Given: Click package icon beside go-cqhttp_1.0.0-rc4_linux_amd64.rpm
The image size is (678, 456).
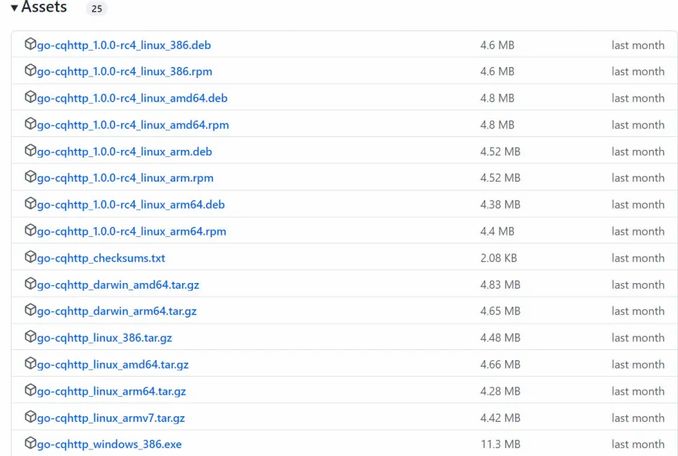Looking at the screenshot, I should click(x=30, y=124).
